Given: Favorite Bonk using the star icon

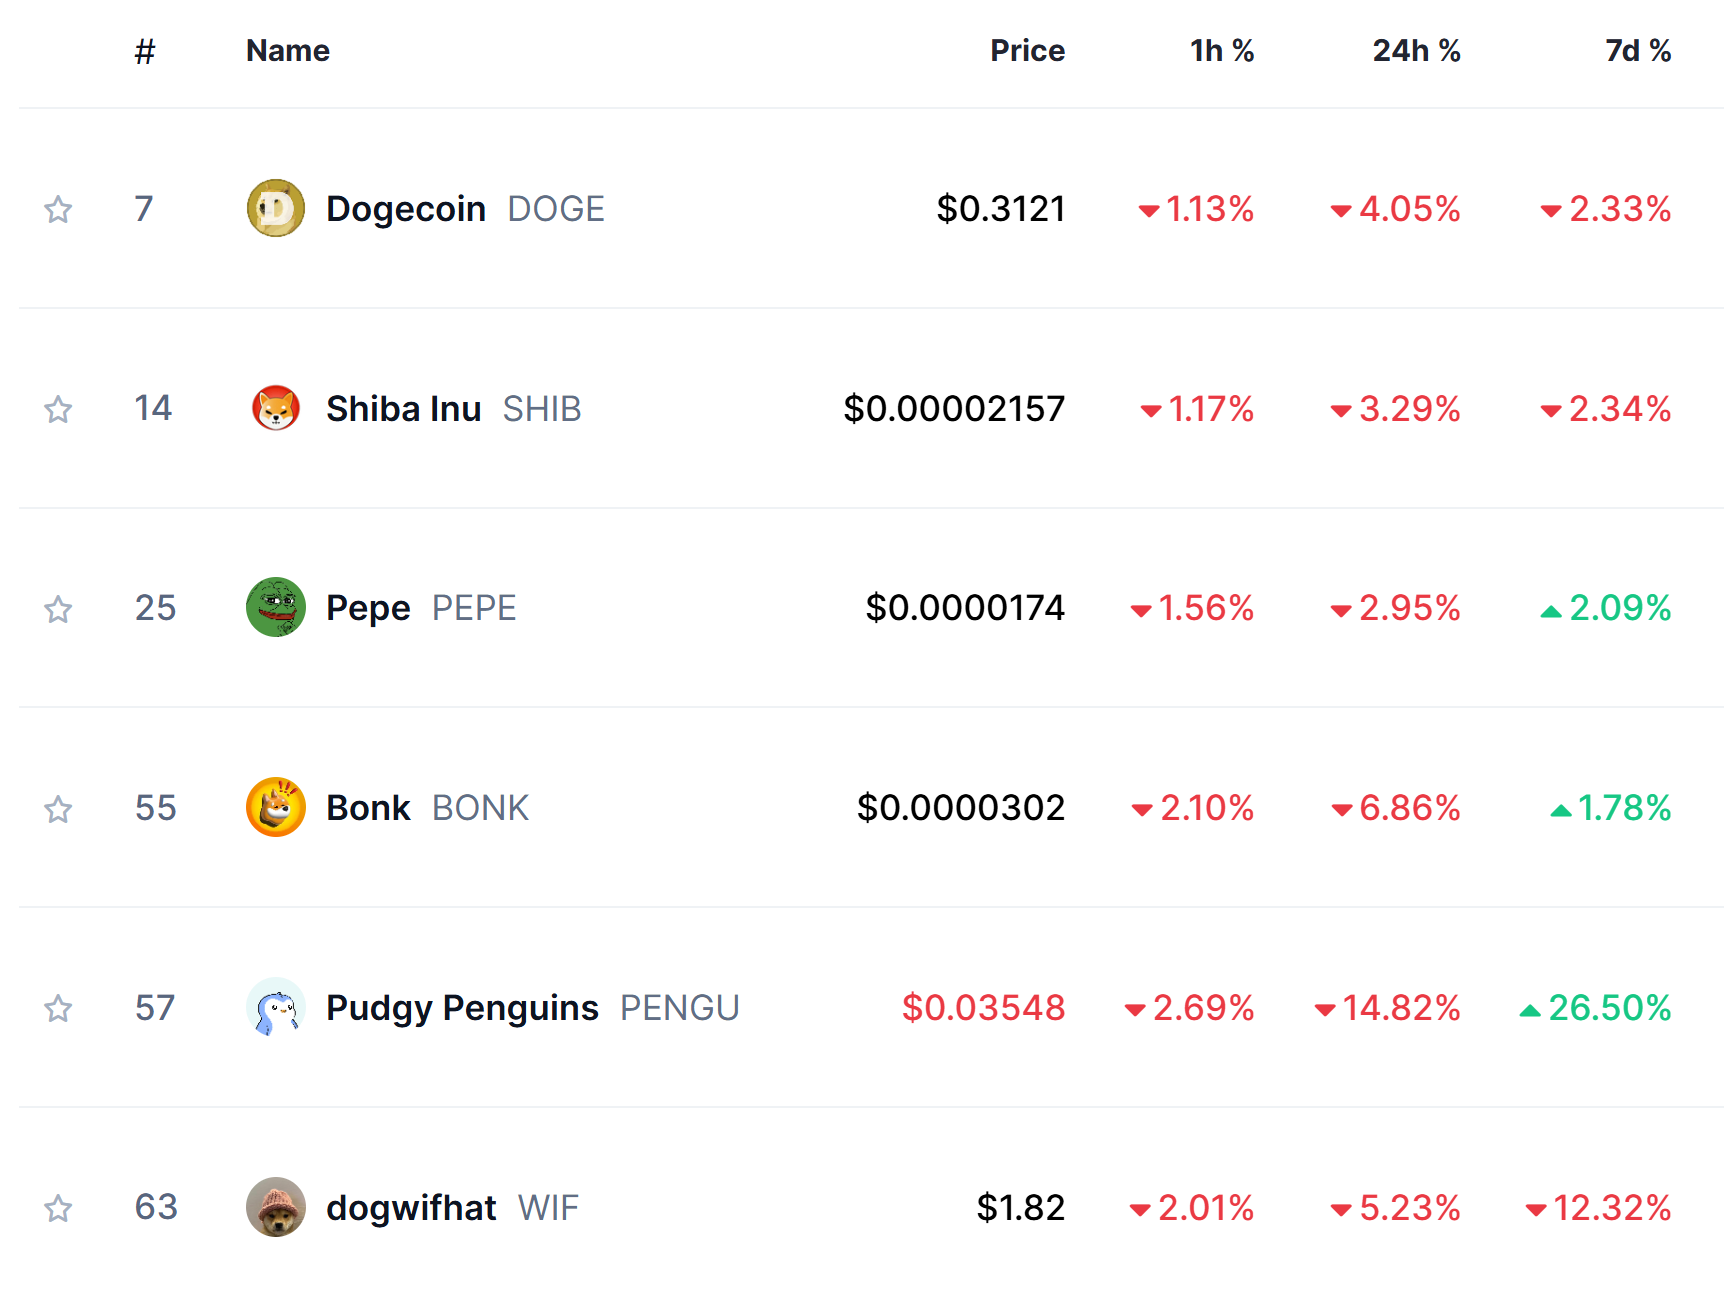Looking at the screenshot, I should pyautogui.click(x=58, y=809).
